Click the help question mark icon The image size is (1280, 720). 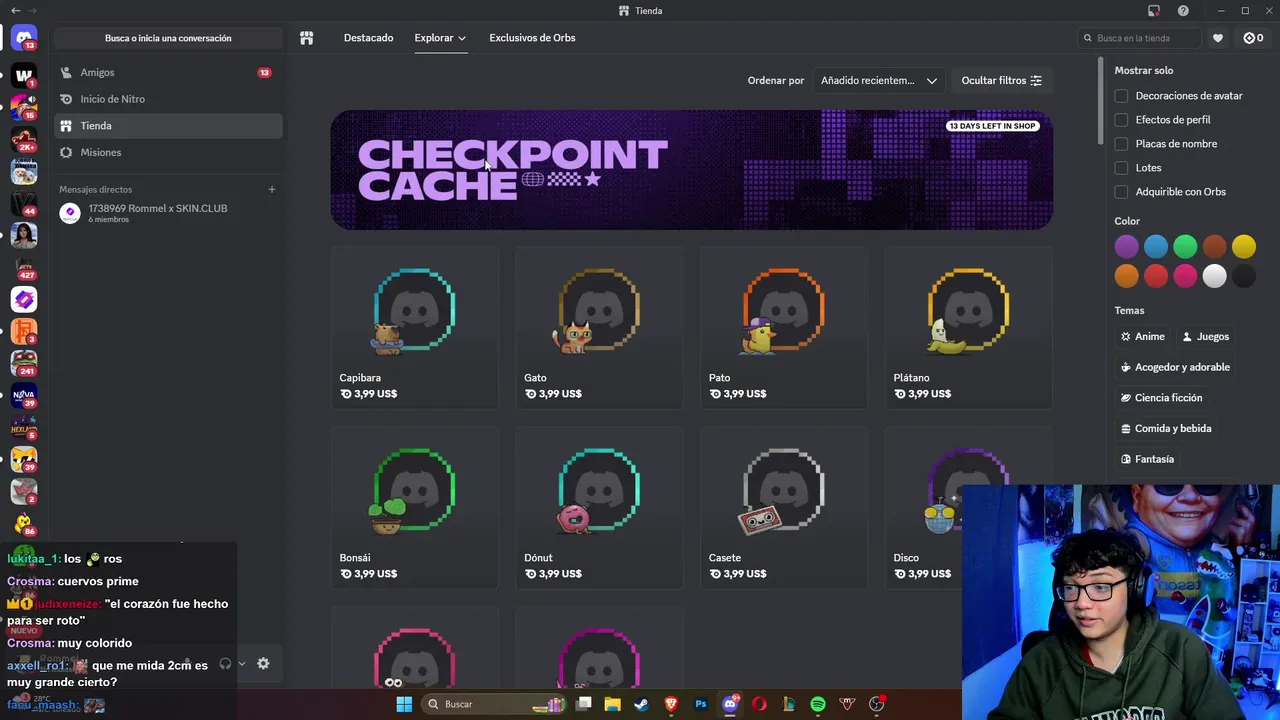pos(1184,11)
